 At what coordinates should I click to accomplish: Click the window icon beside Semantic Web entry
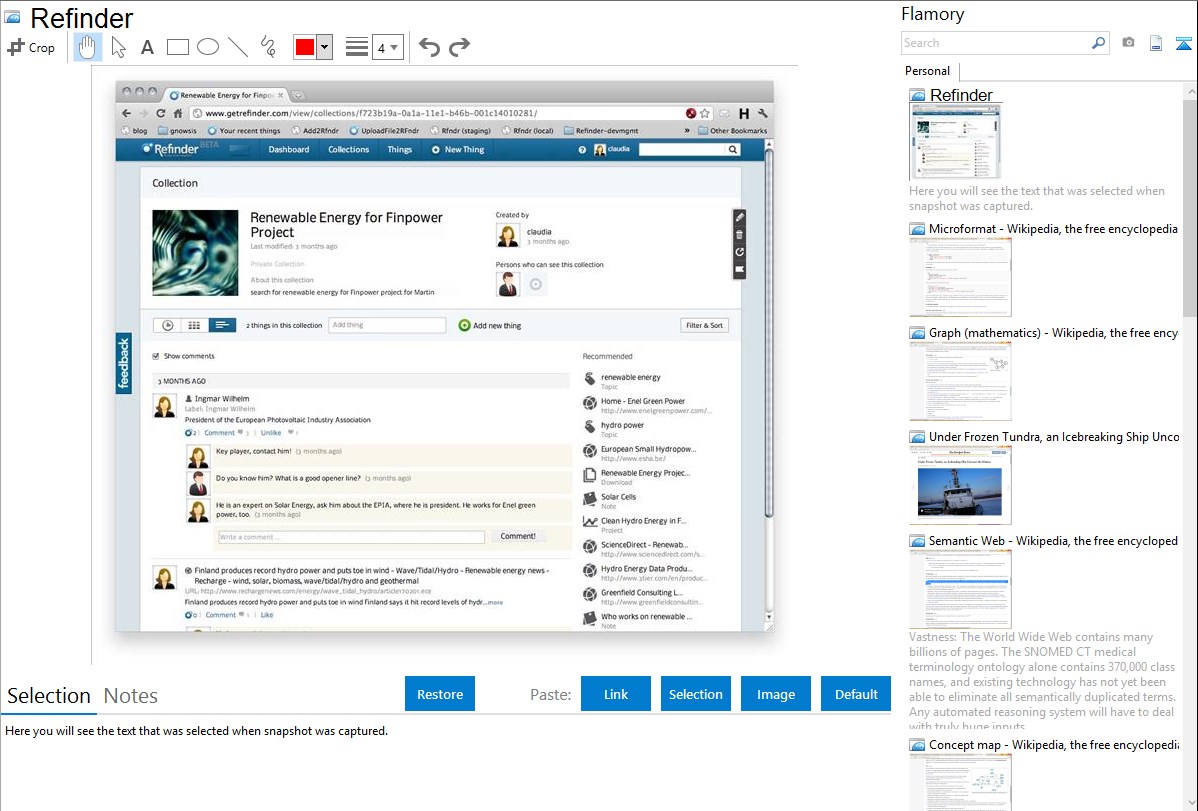[x=917, y=540]
